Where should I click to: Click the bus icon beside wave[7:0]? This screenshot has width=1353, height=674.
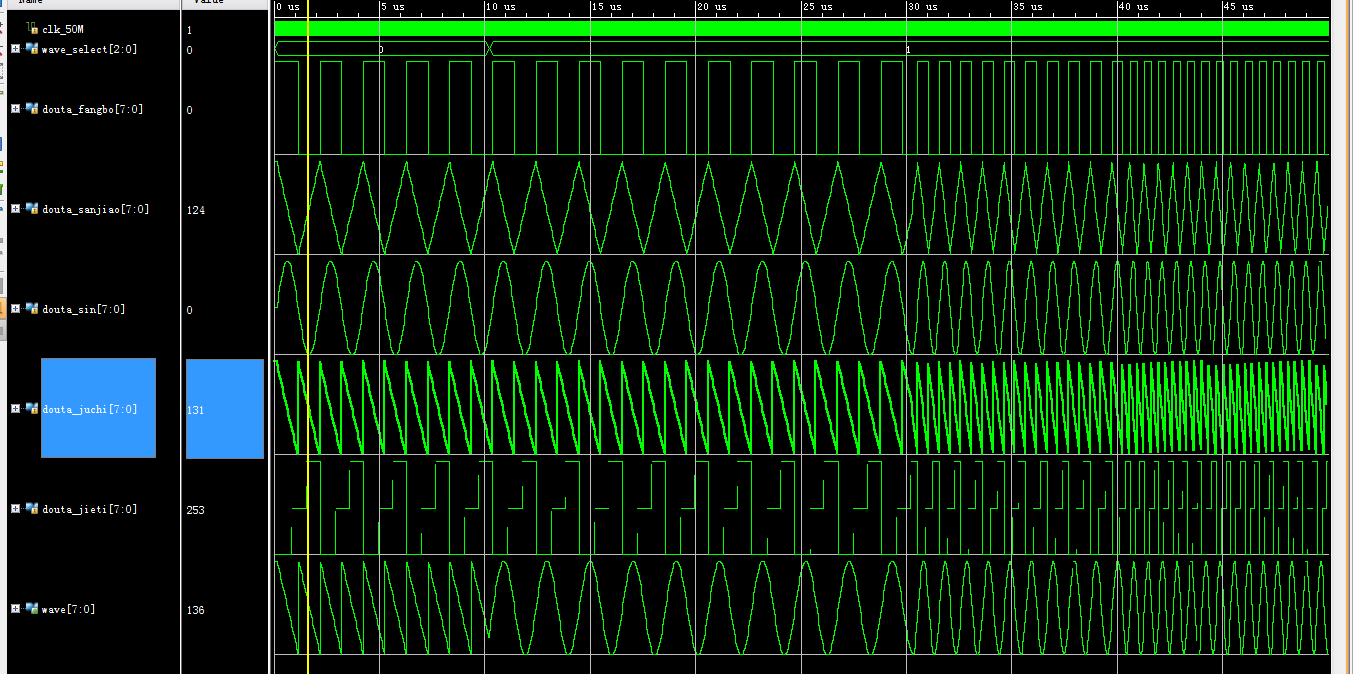coord(31,609)
